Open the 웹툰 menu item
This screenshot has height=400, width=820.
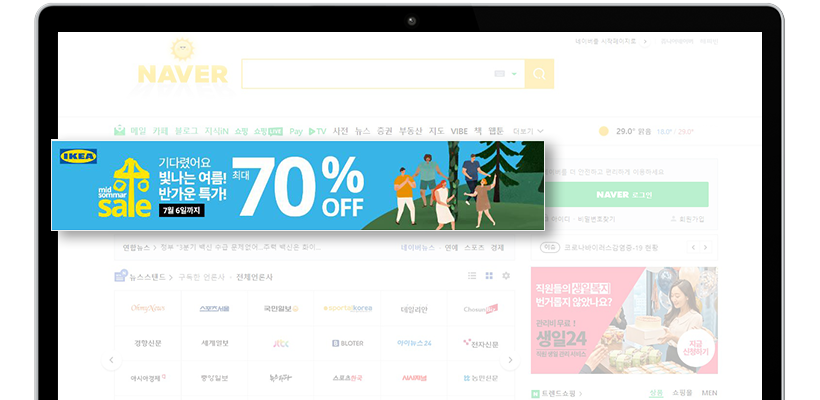pyautogui.click(x=496, y=131)
